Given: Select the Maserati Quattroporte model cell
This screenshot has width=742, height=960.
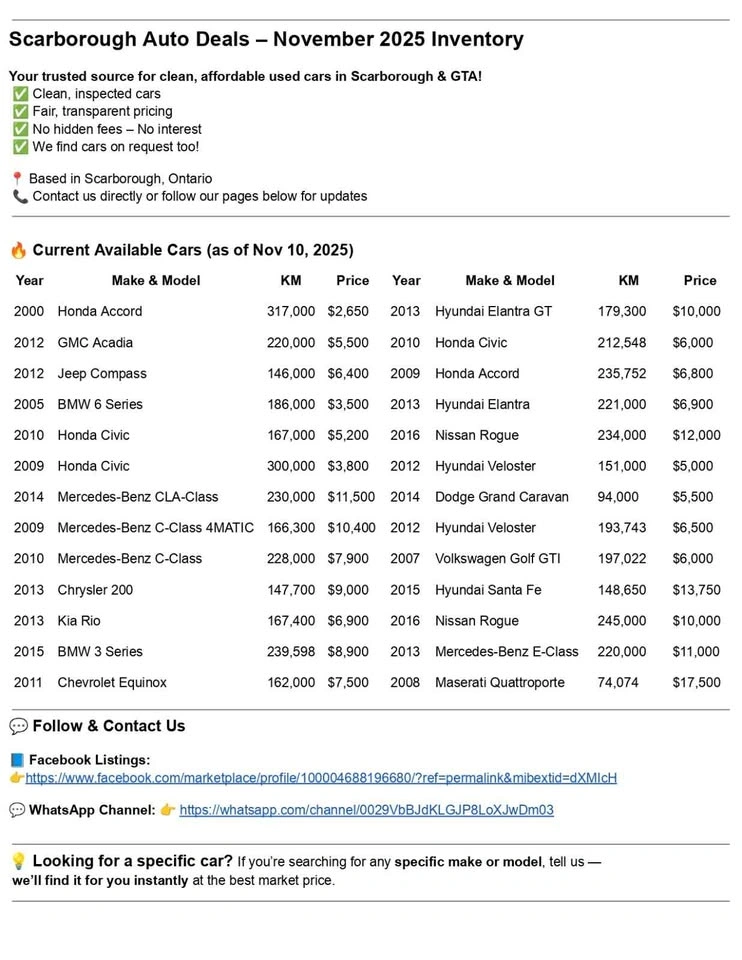Looking at the screenshot, I should [x=499, y=683].
